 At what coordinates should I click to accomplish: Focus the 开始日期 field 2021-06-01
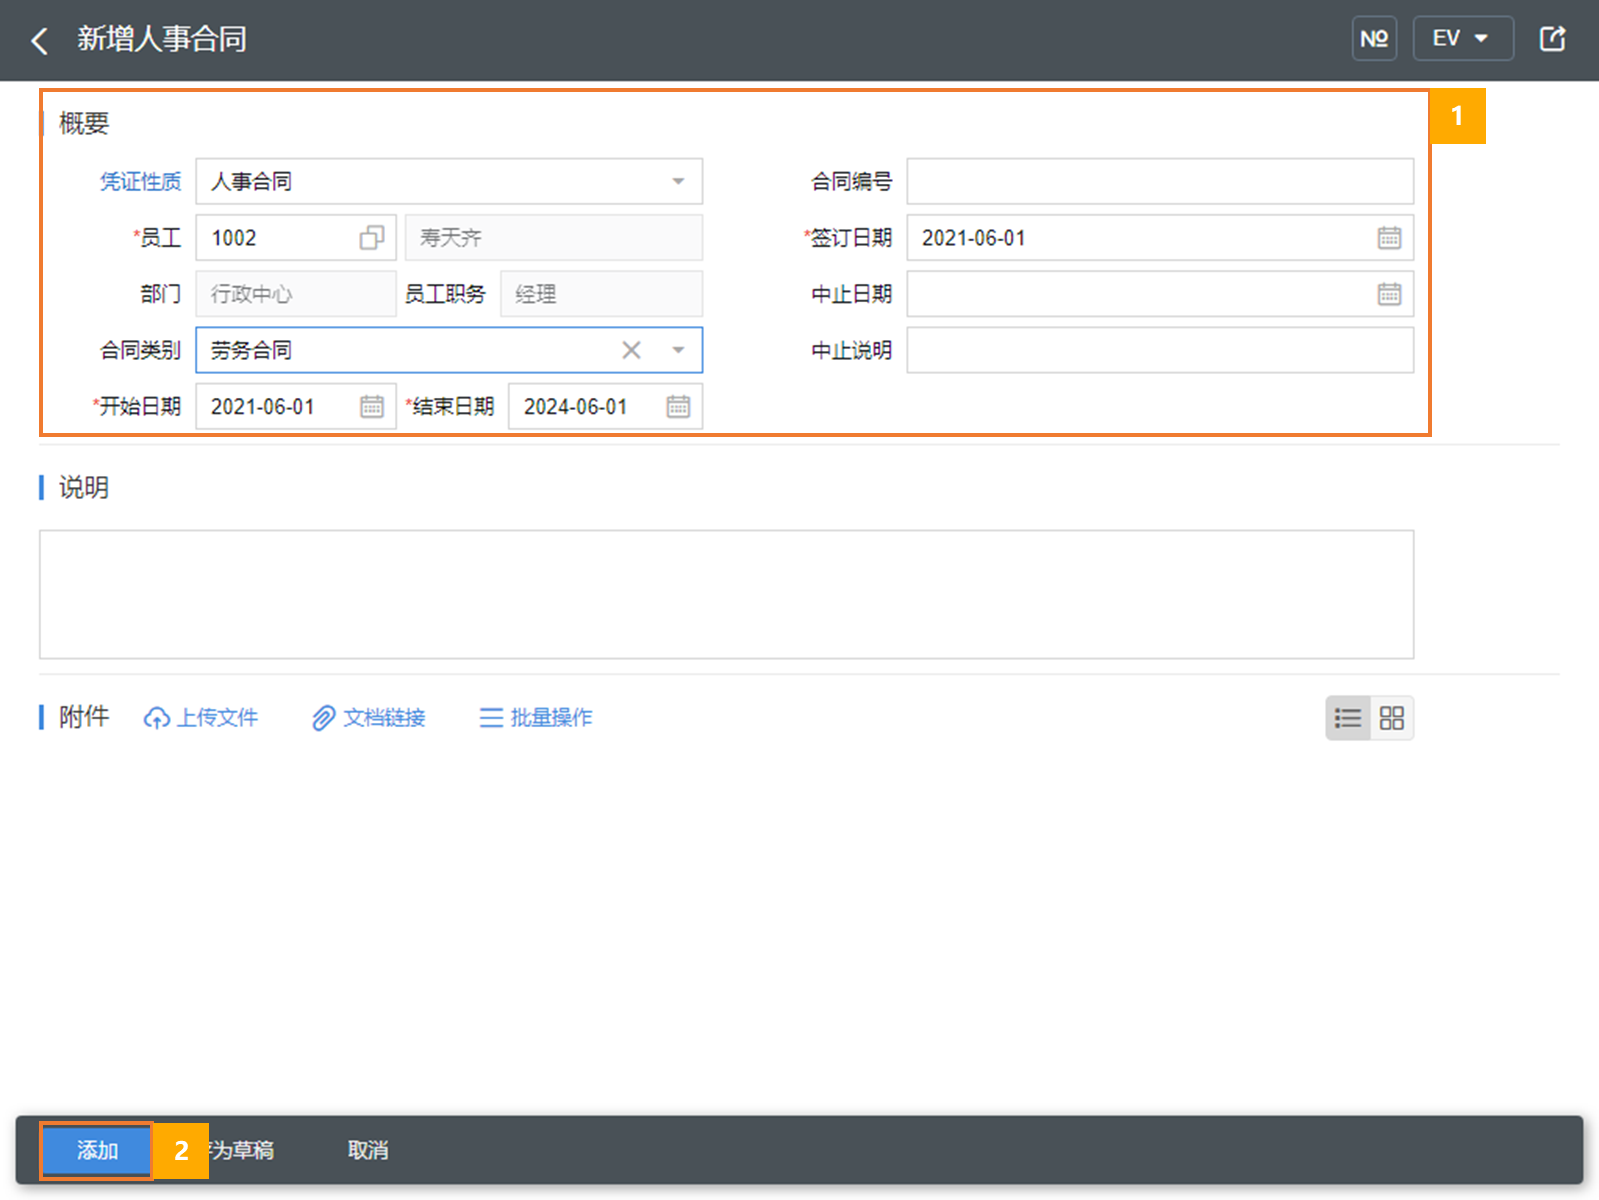(x=296, y=406)
